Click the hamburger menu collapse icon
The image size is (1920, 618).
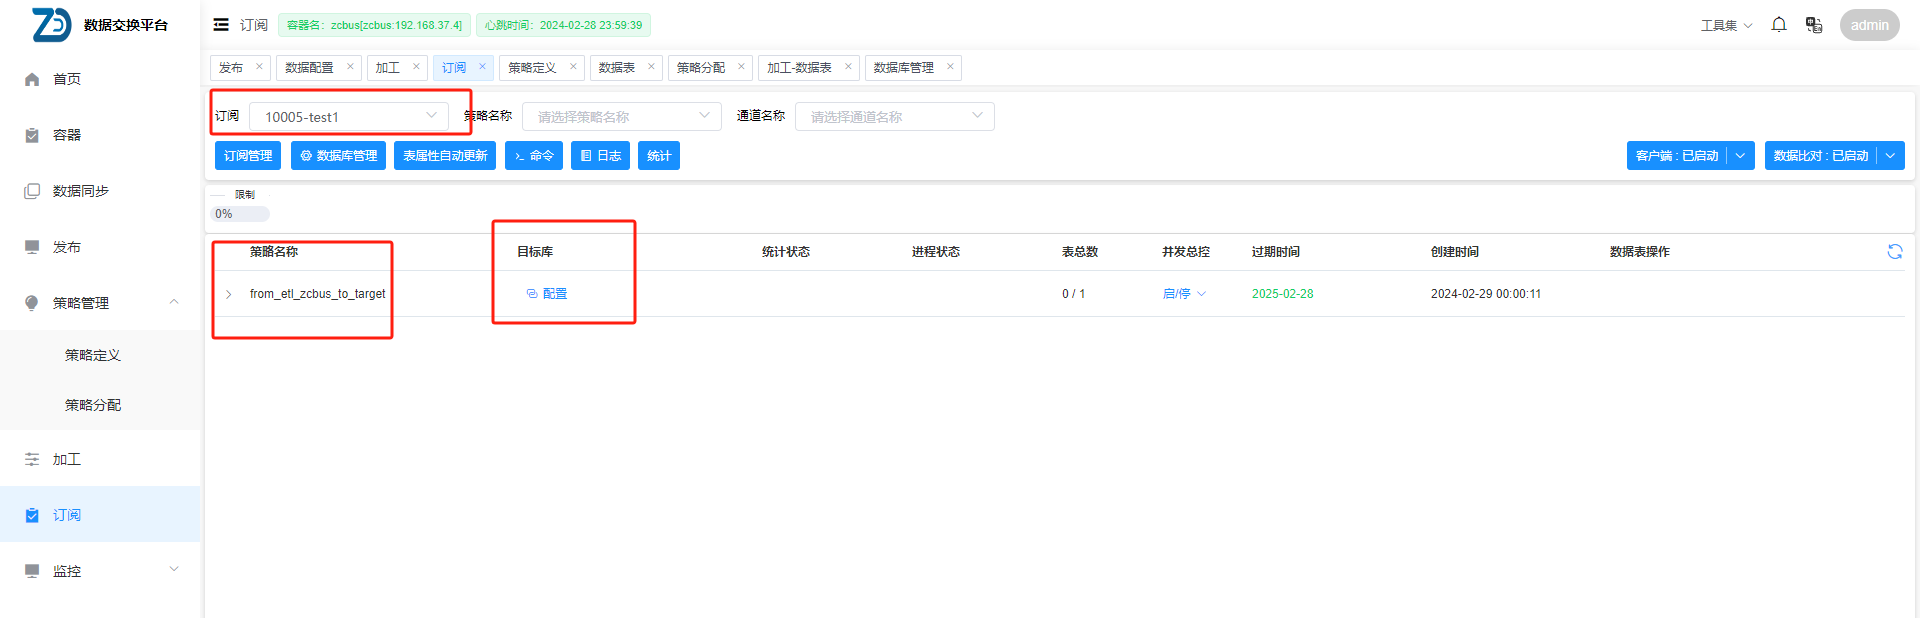click(221, 25)
